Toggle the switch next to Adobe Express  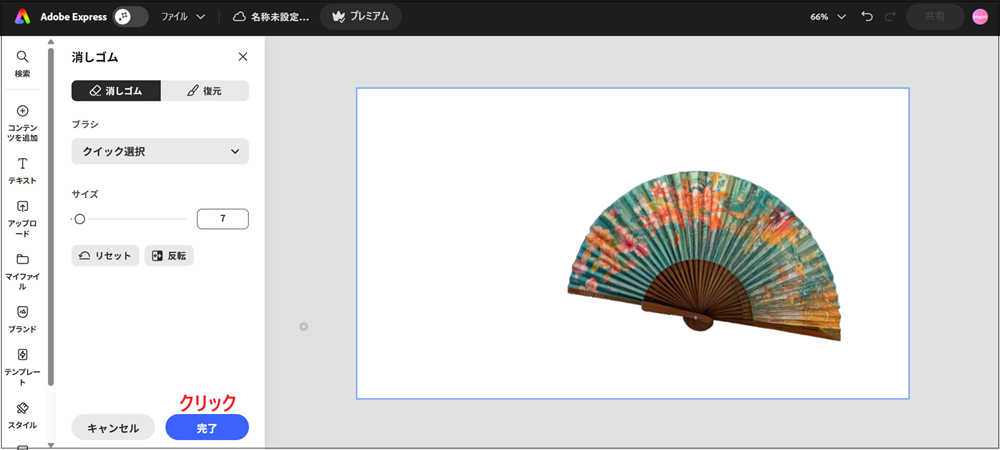tap(131, 17)
